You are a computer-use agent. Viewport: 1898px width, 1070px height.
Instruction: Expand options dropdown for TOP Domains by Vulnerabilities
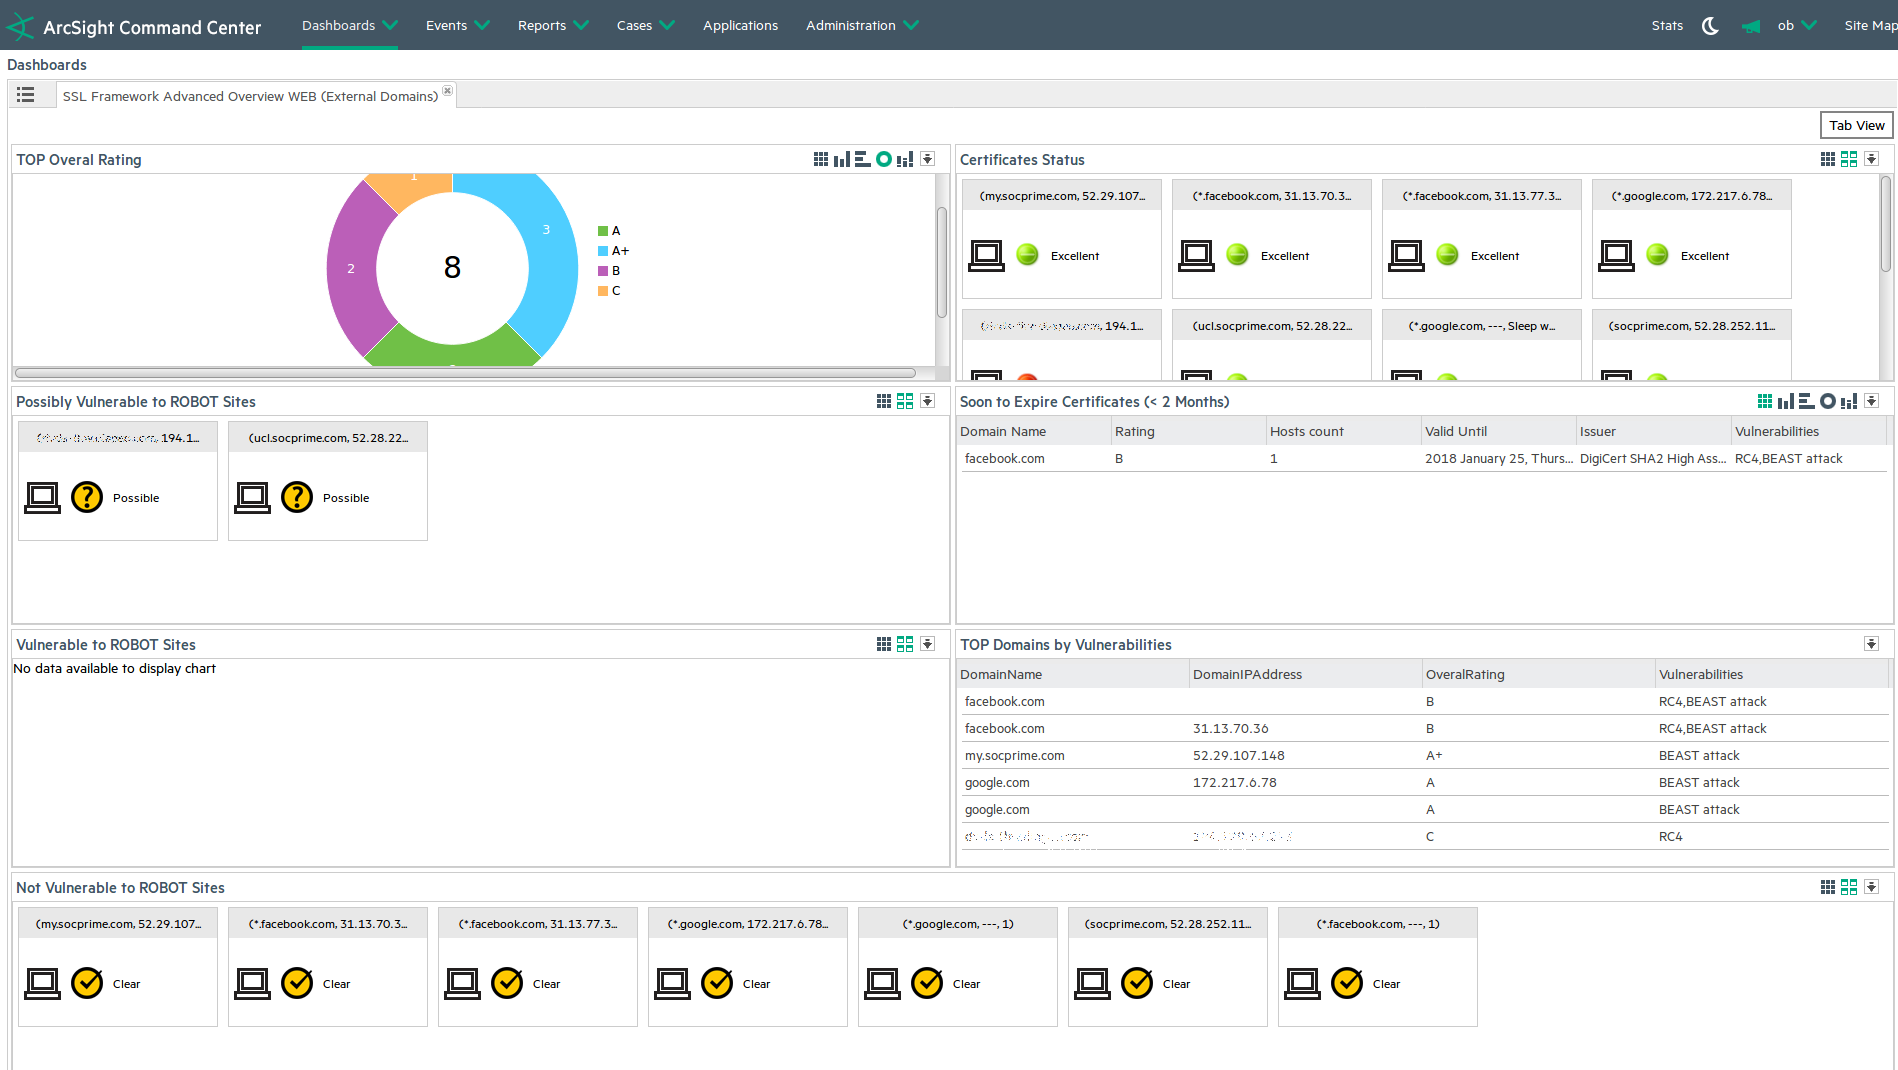(x=1871, y=644)
